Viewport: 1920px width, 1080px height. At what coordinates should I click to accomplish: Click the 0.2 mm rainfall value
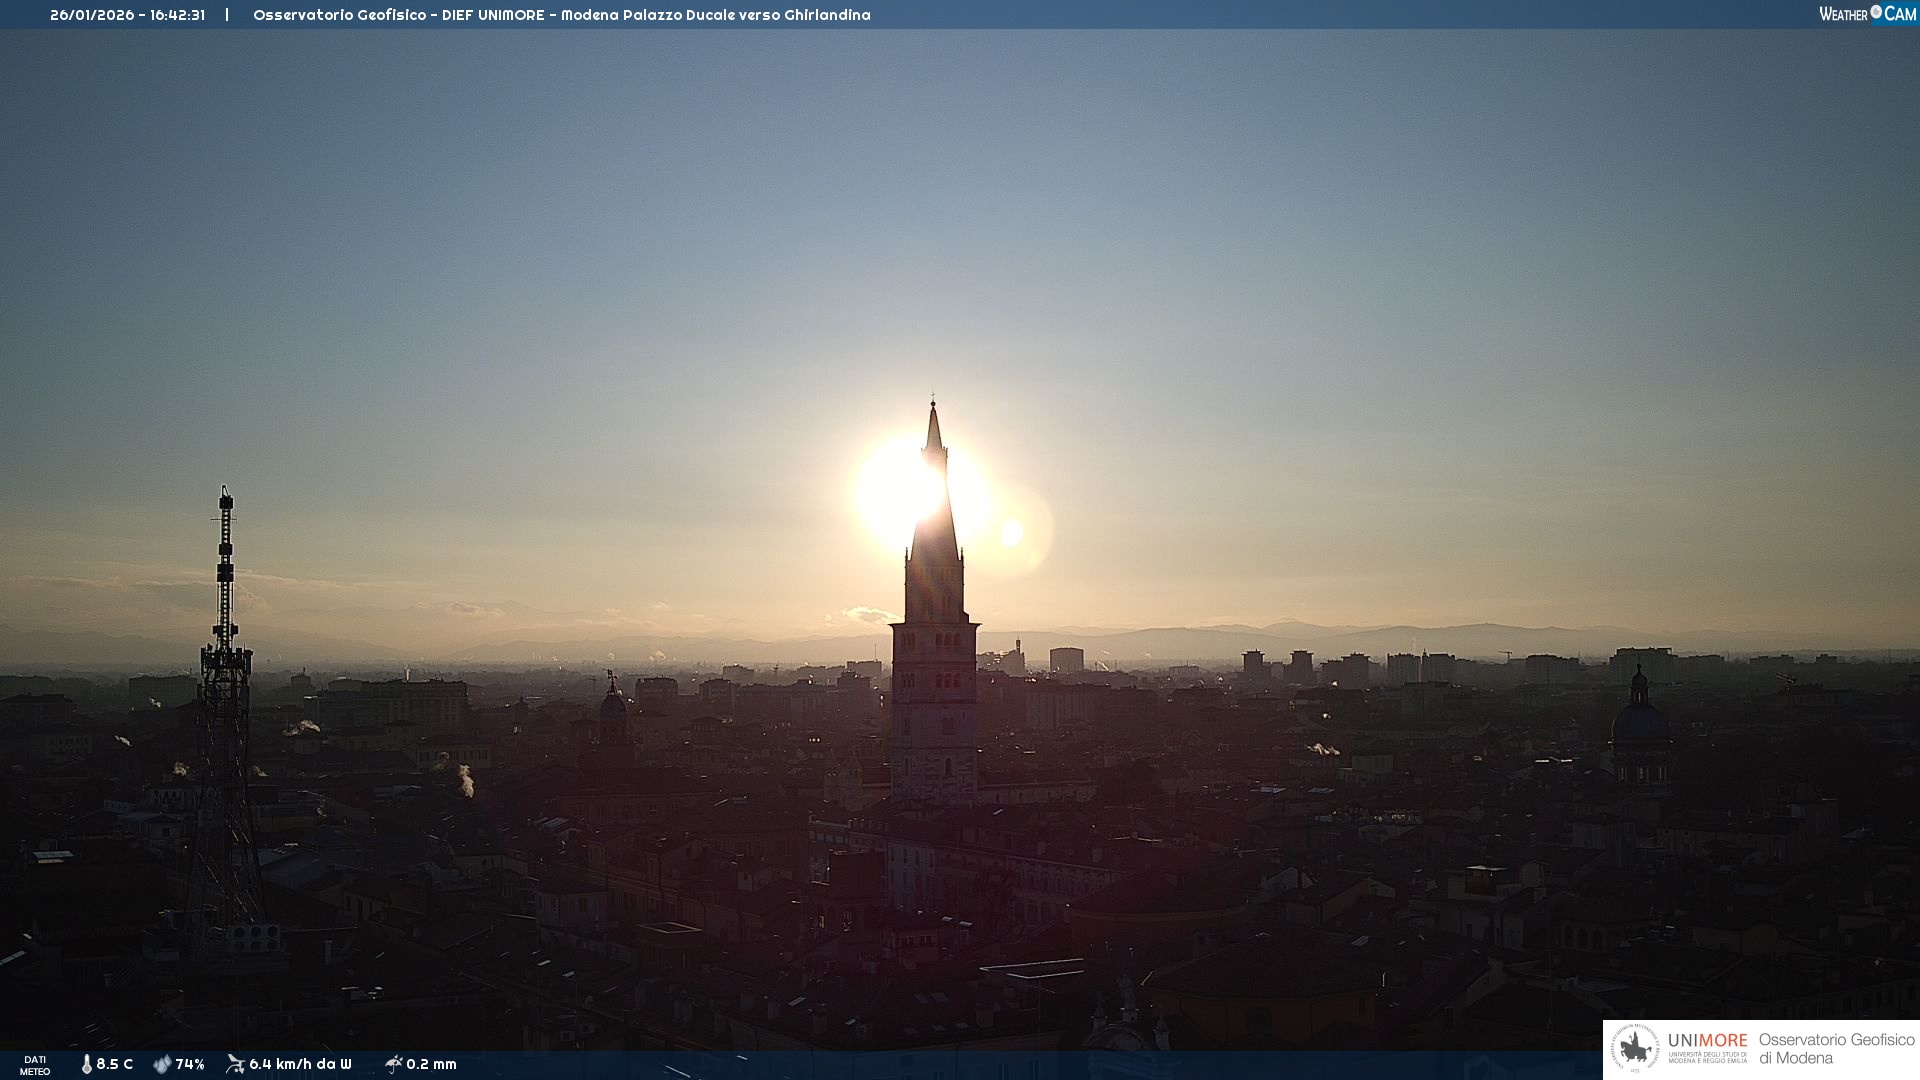(431, 1064)
